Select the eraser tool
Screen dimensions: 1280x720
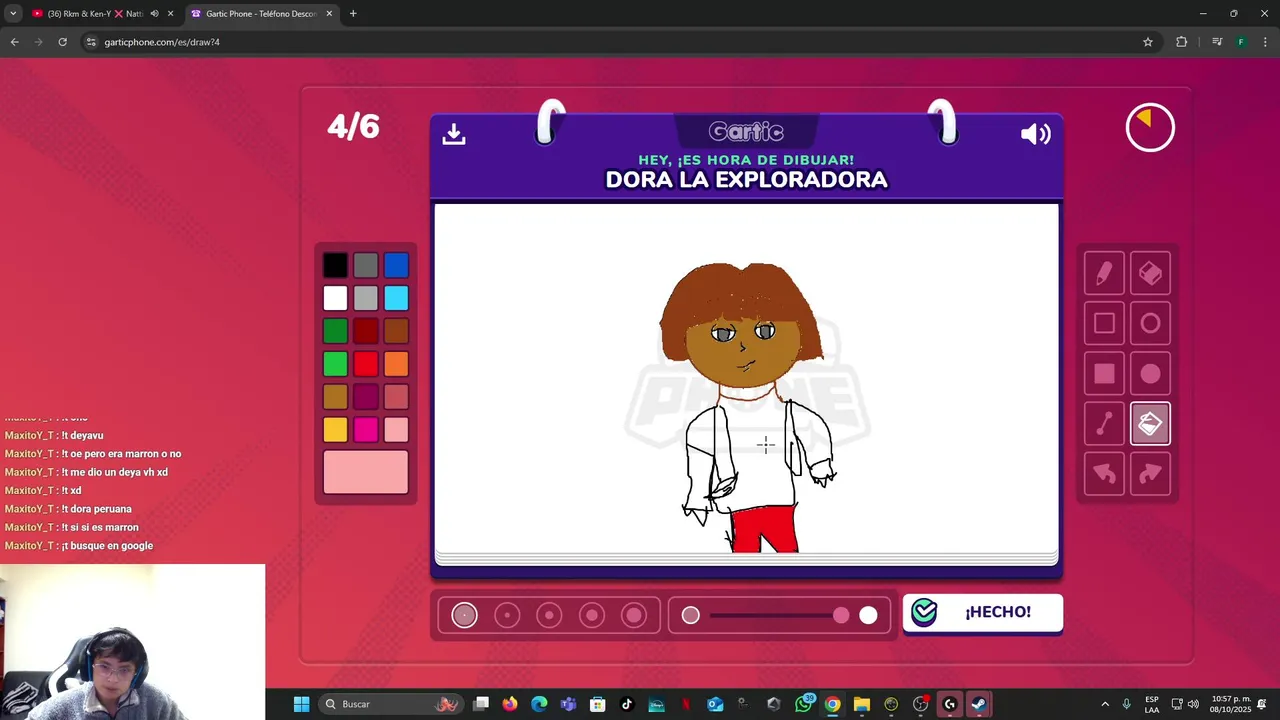[x=1150, y=274]
